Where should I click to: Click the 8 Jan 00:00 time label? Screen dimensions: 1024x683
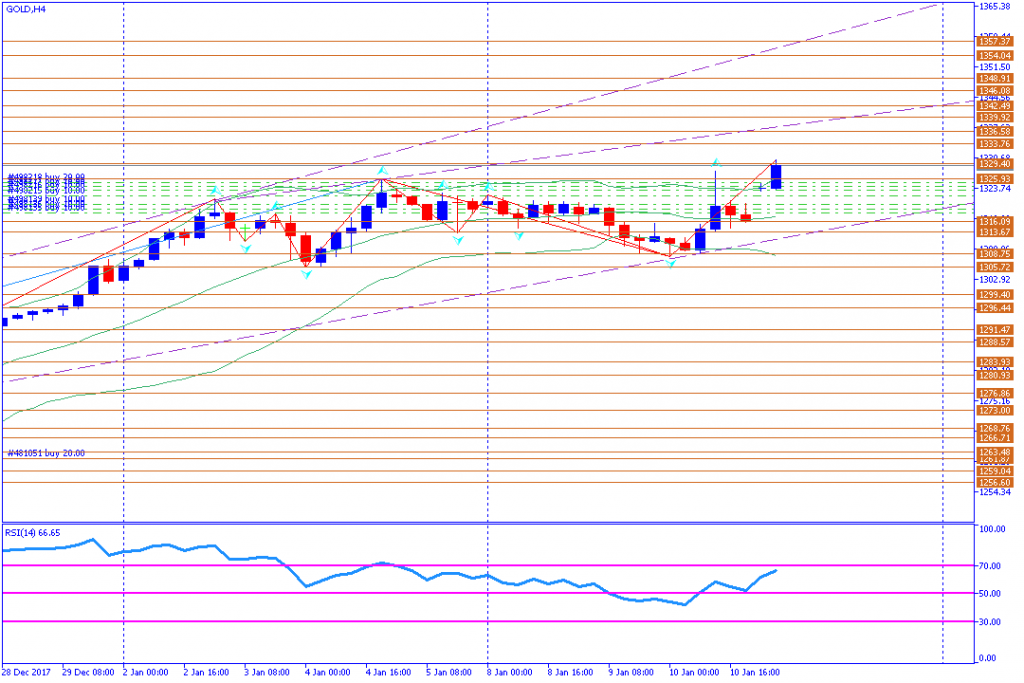509,673
